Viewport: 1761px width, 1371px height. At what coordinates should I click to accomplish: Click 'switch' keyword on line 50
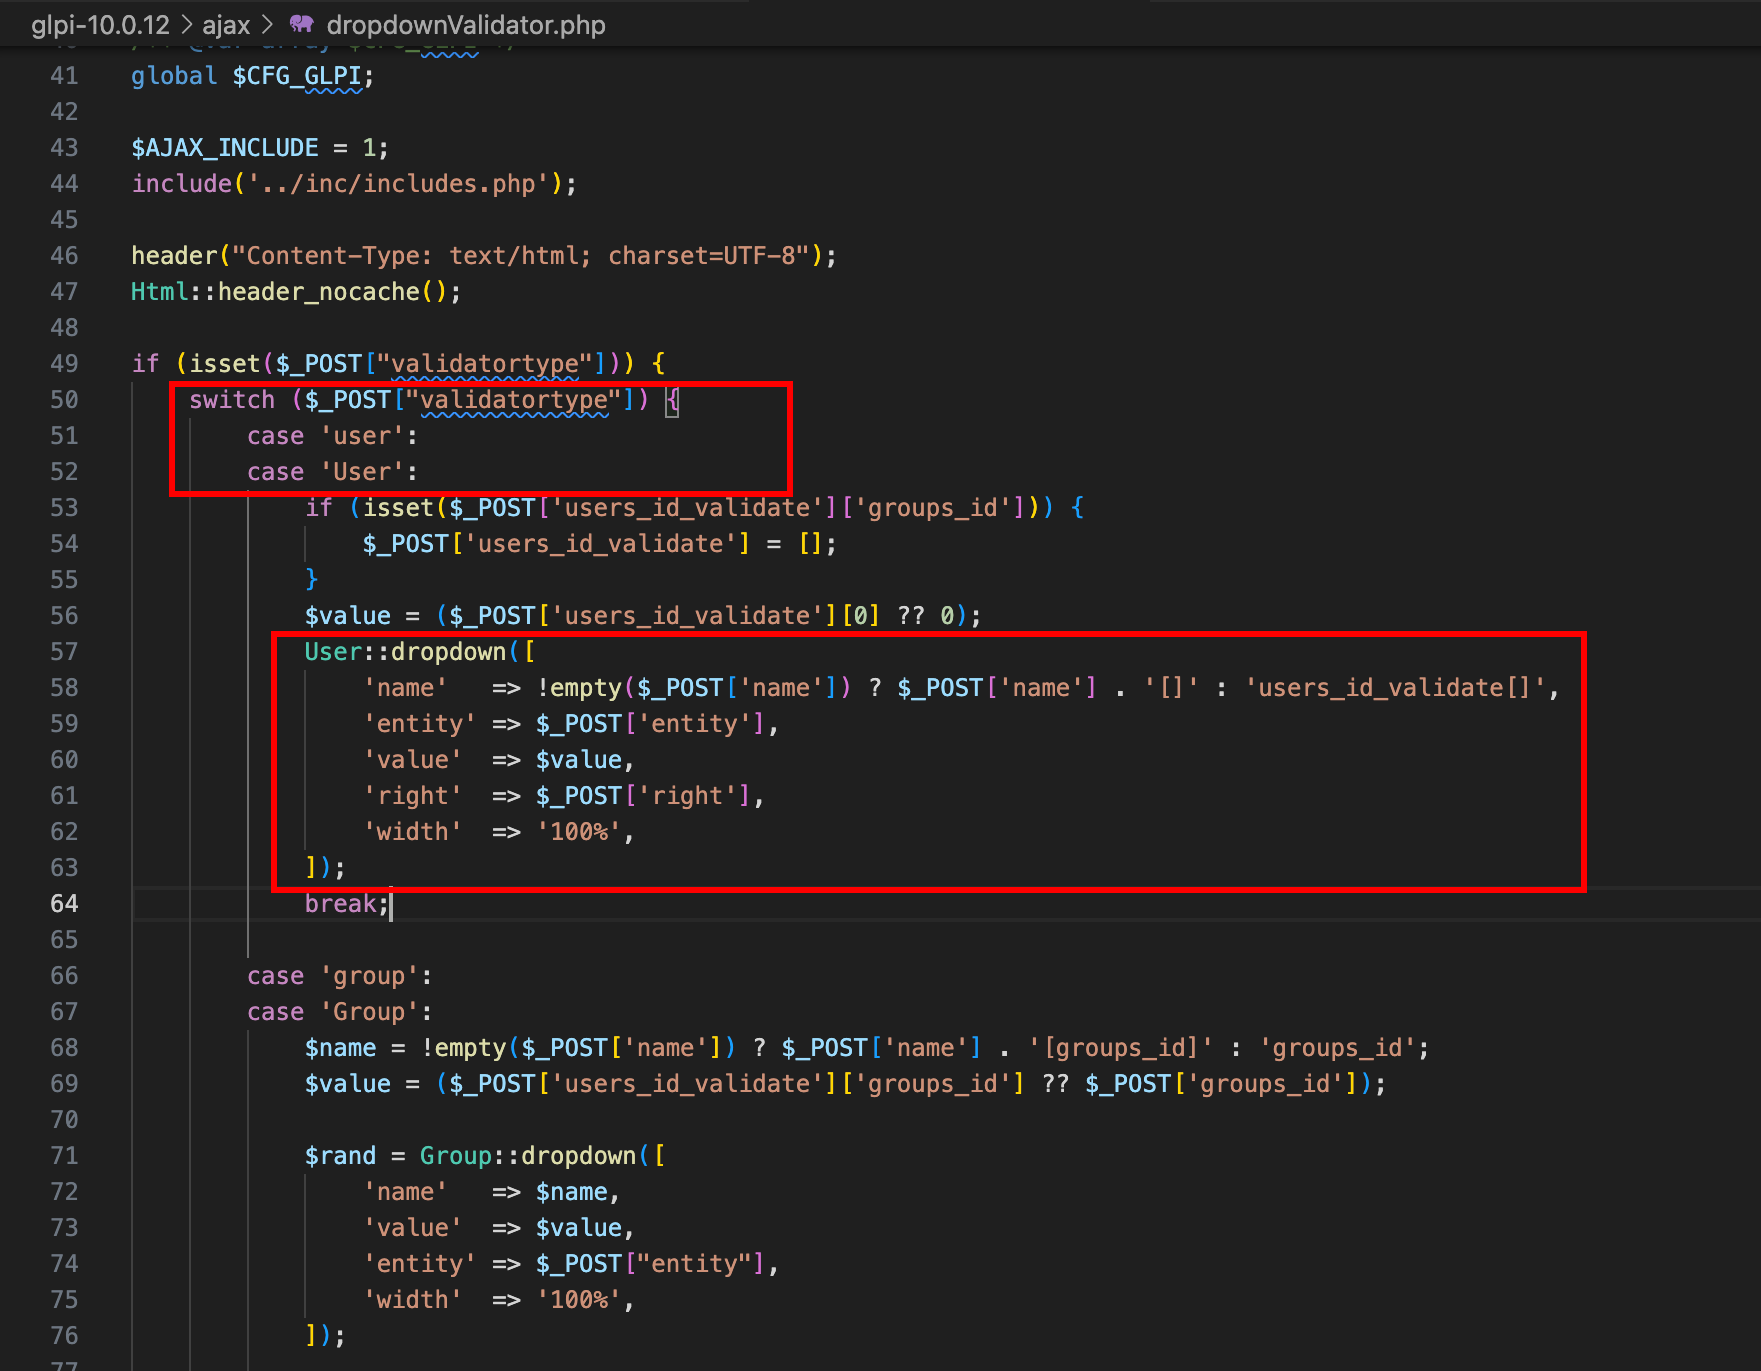232,400
